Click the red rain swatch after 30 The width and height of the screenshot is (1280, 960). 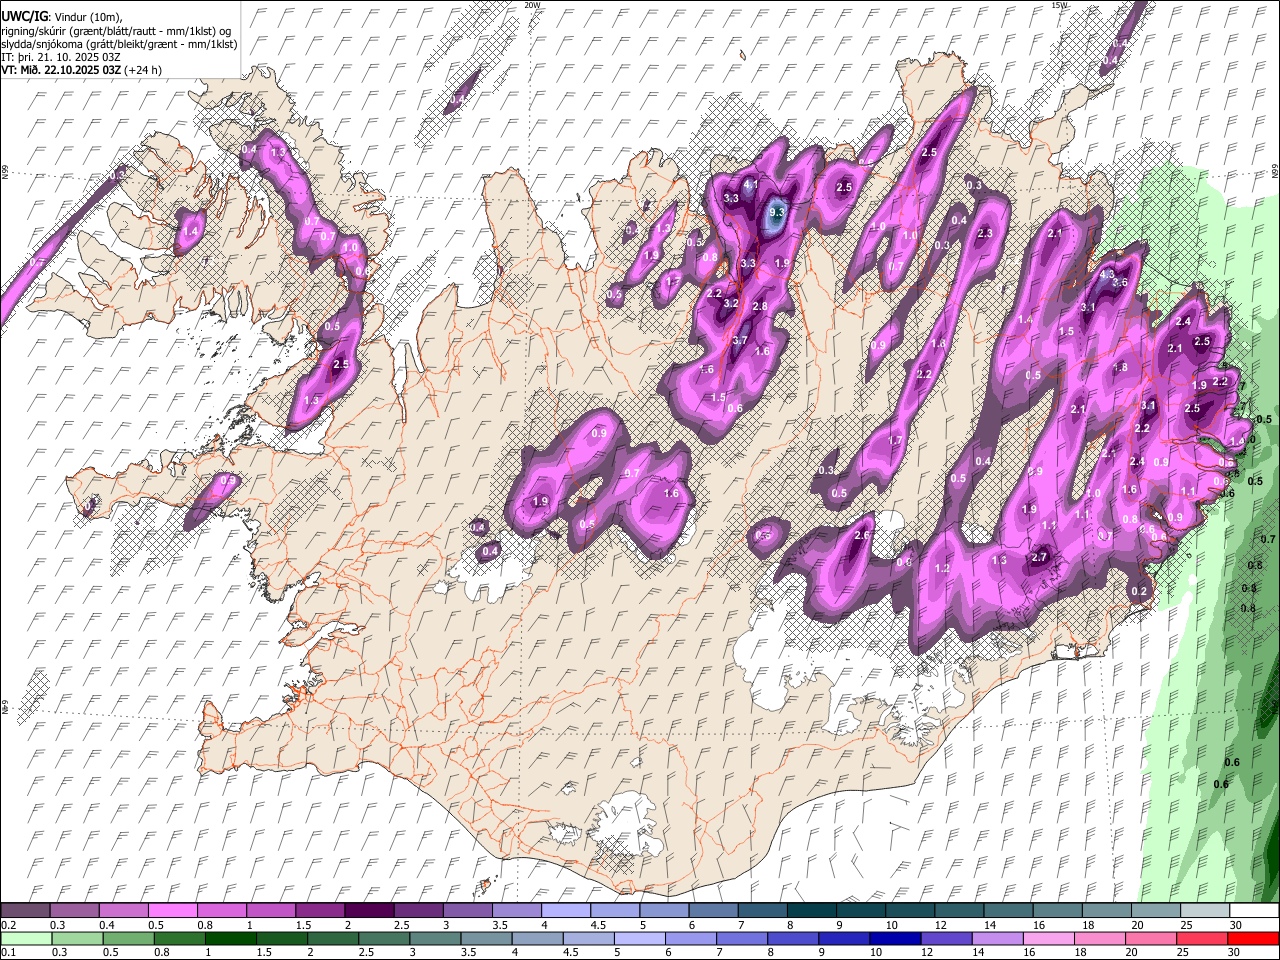1252,938
